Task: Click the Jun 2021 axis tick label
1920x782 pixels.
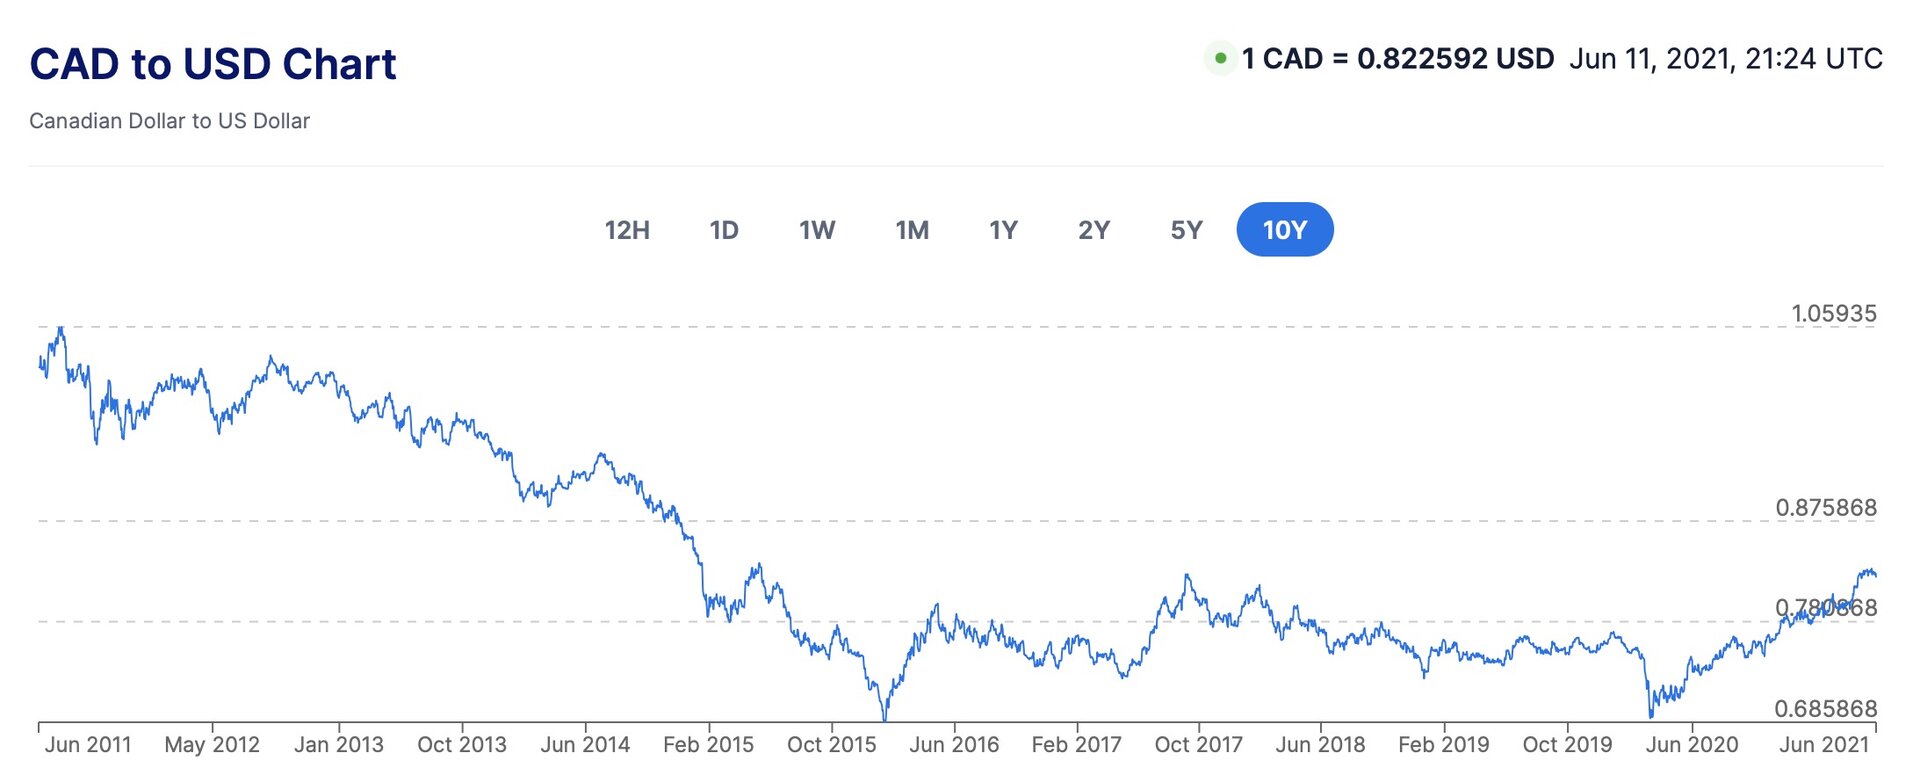Action: coord(1824,745)
